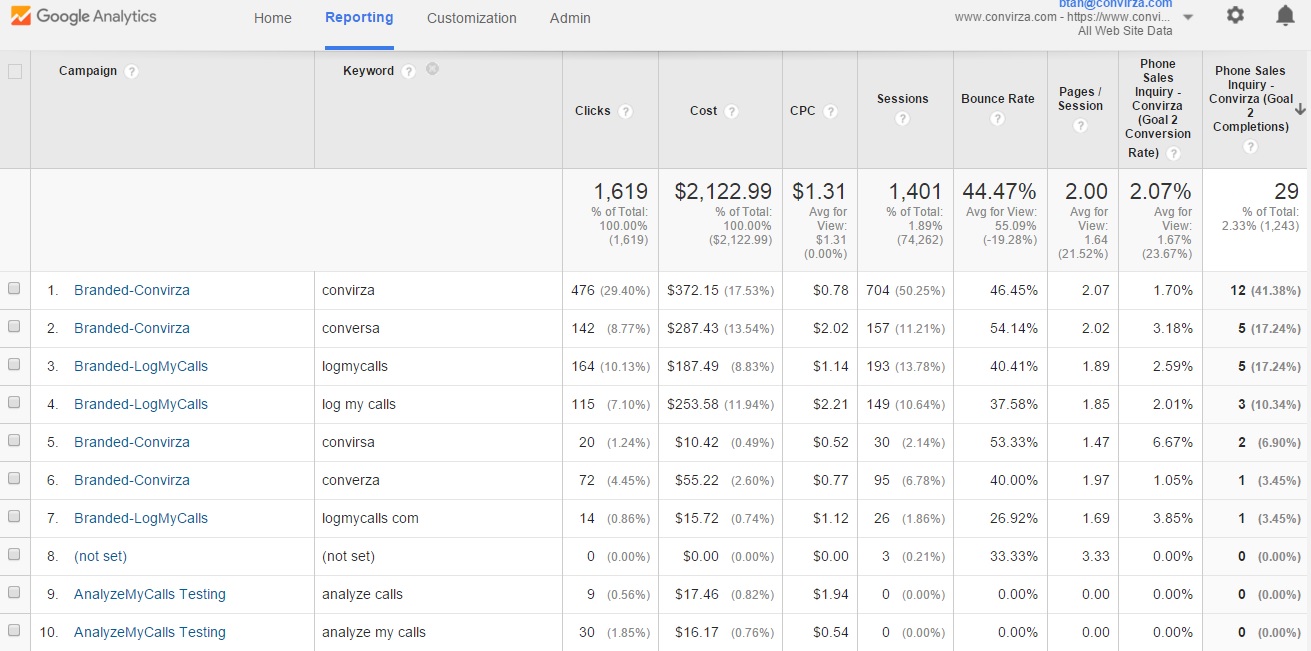
Task: Open Branded-Convirza link in row 6
Action: point(132,480)
